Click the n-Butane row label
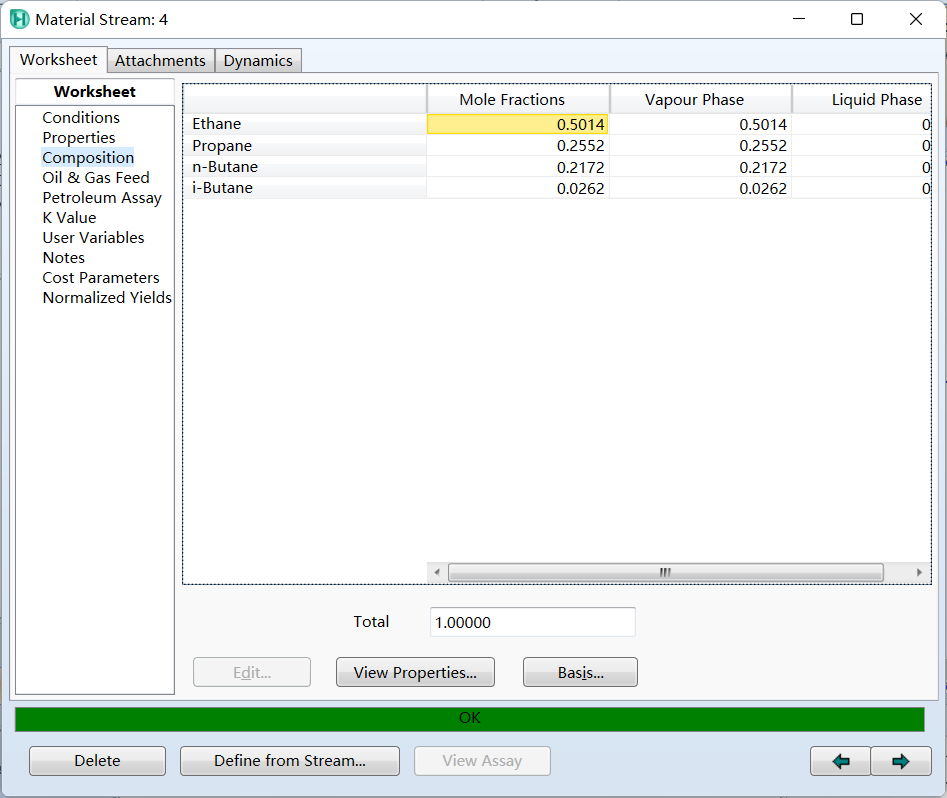The image size is (947, 798). pyautogui.click(x=305, y=167)
